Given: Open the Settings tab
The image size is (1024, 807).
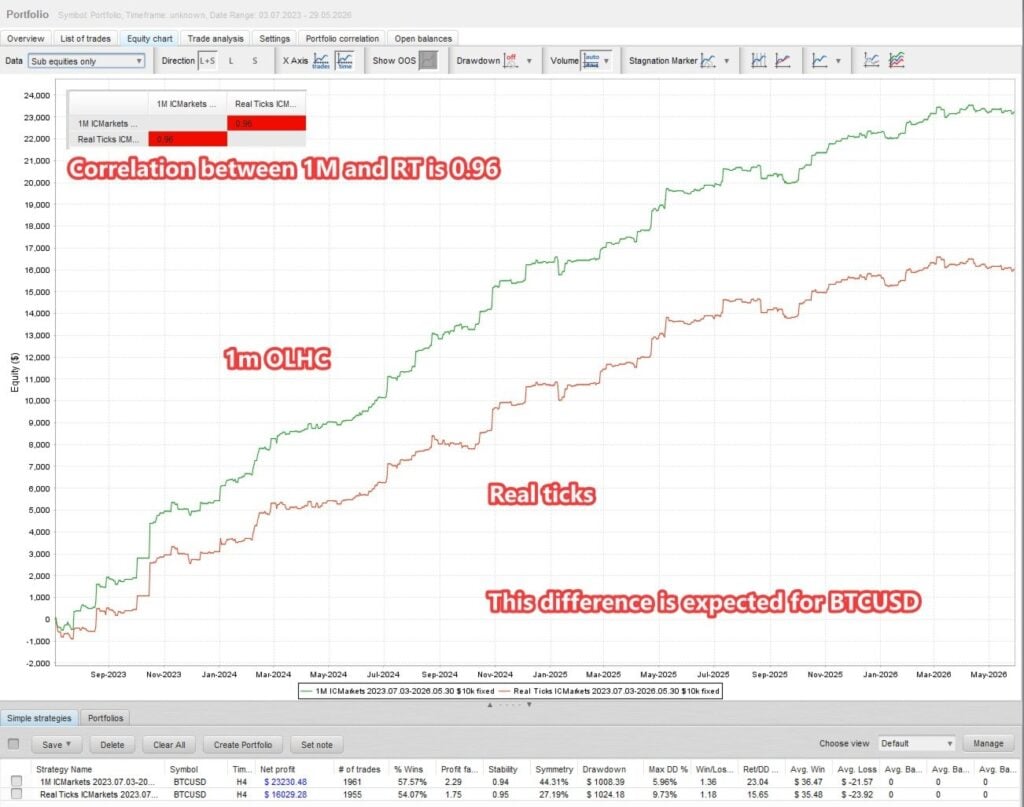Looking at the screenshot, I should 274,39.
